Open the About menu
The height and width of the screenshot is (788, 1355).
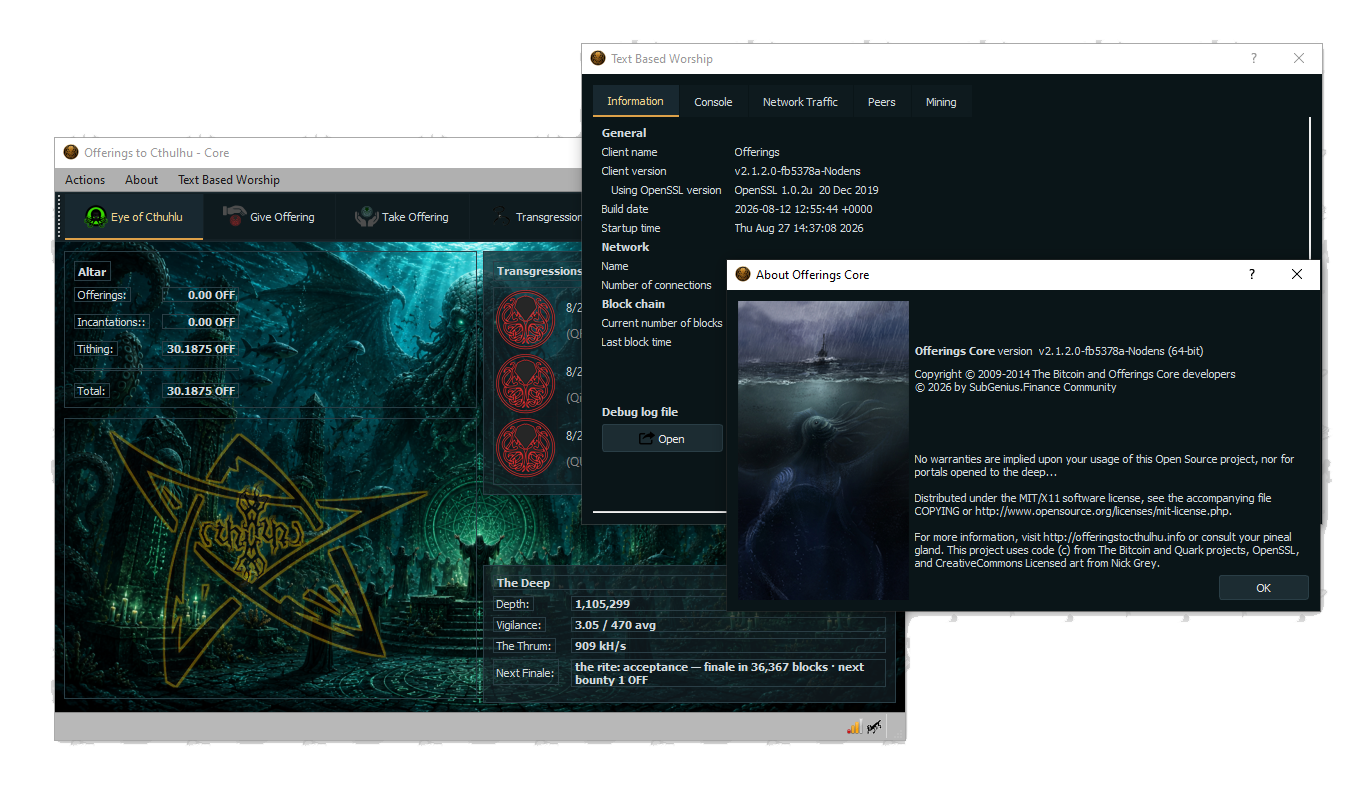(x=141, y=180)
